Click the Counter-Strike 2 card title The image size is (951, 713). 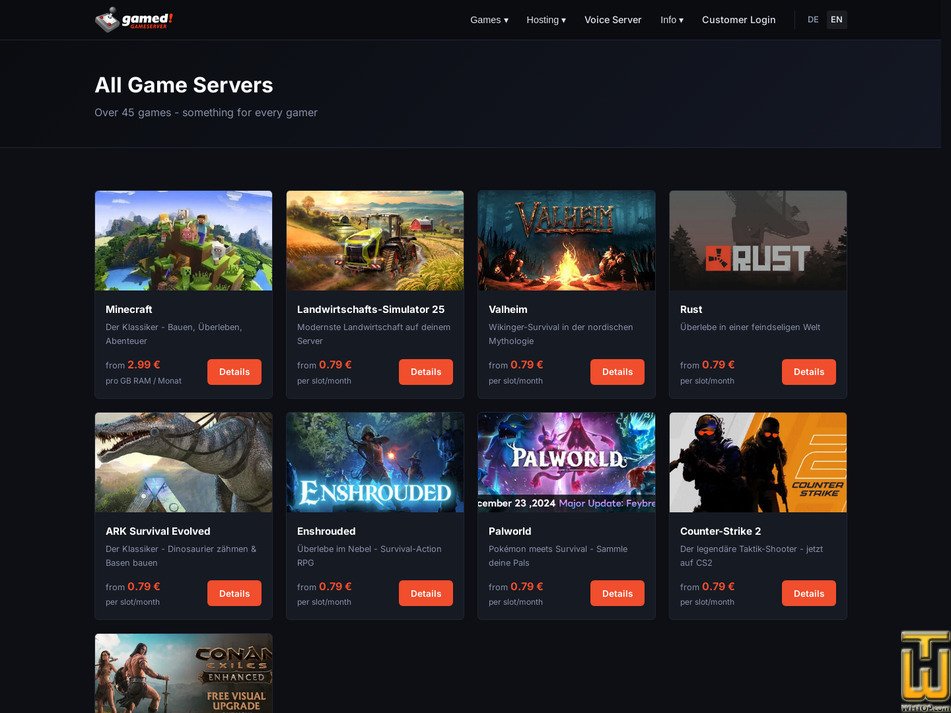click(x=721, y=531)
